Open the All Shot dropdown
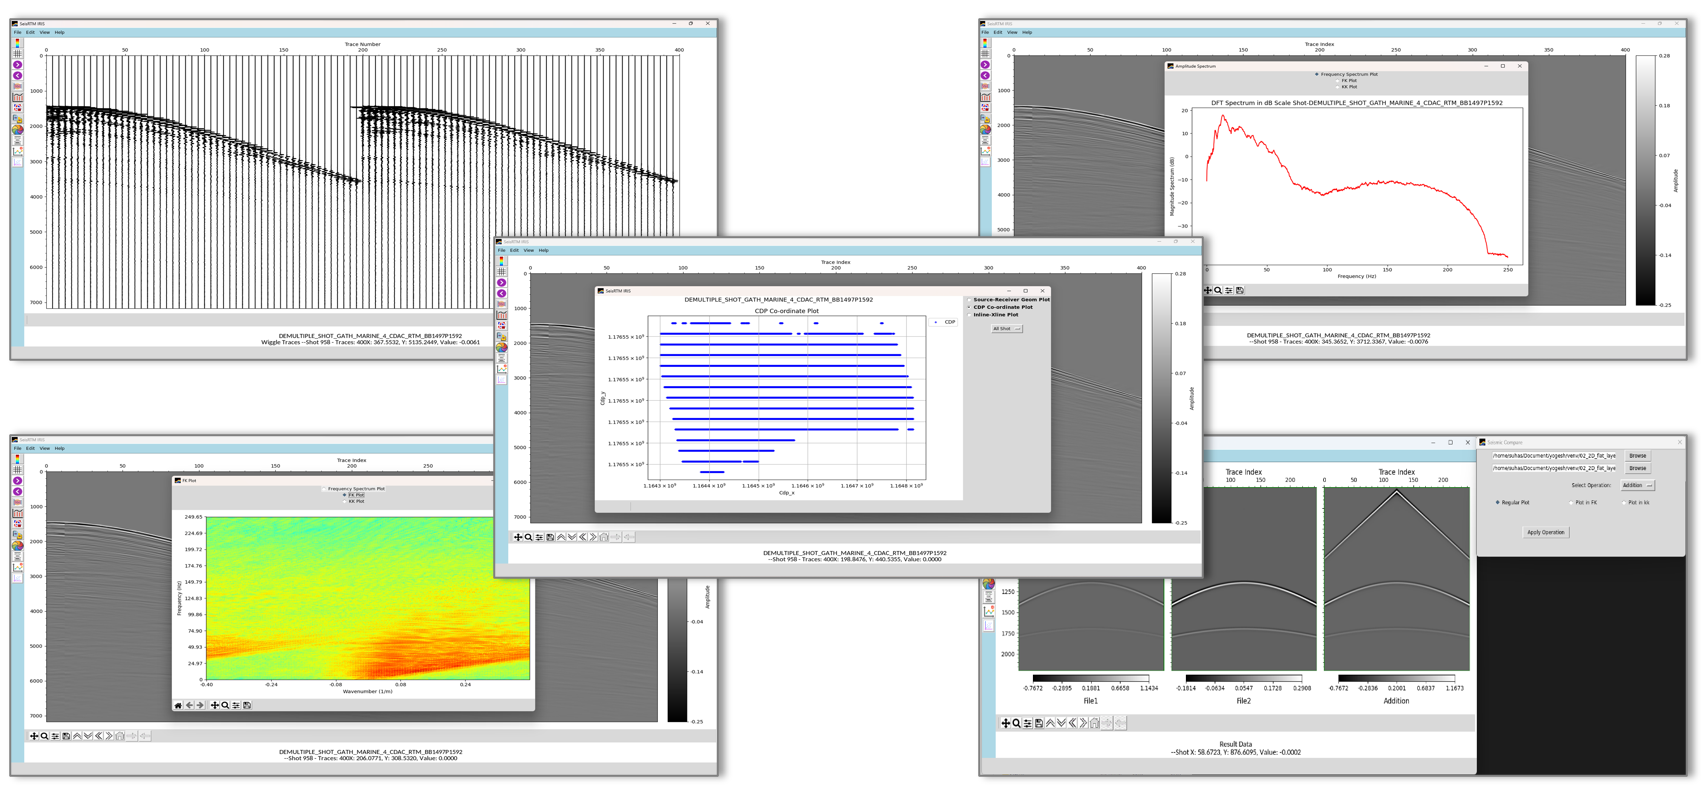 pyautogui.click(x=1006, y=328)
